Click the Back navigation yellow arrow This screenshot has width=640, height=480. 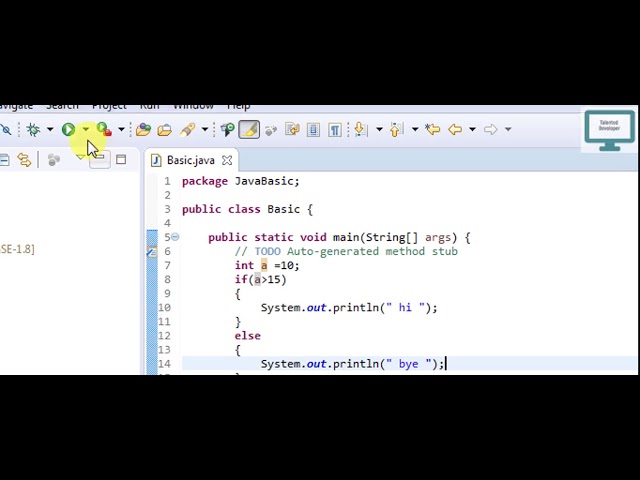[455, 129]
